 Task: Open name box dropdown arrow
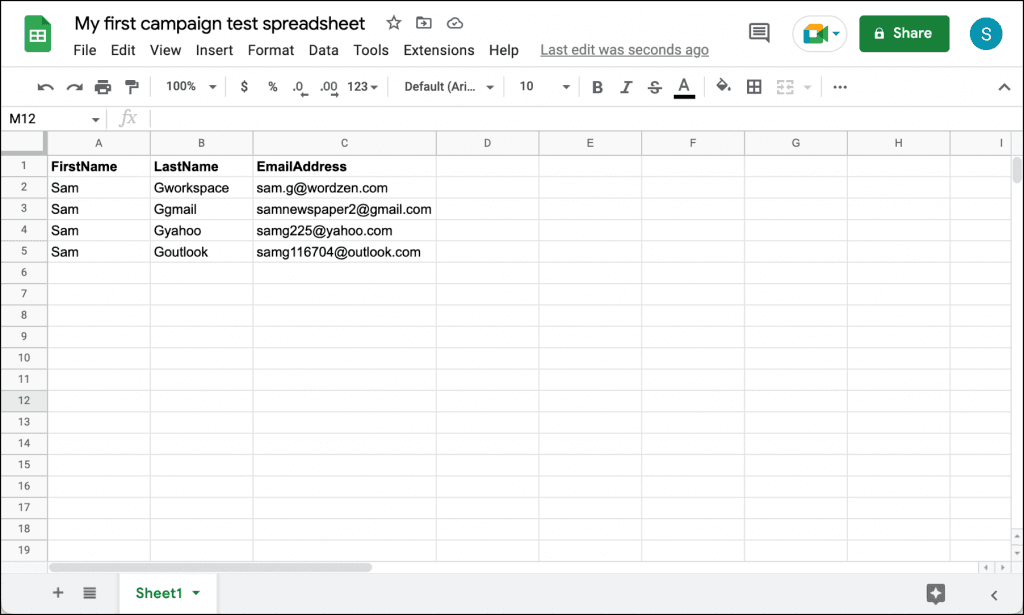click(95, 119)
